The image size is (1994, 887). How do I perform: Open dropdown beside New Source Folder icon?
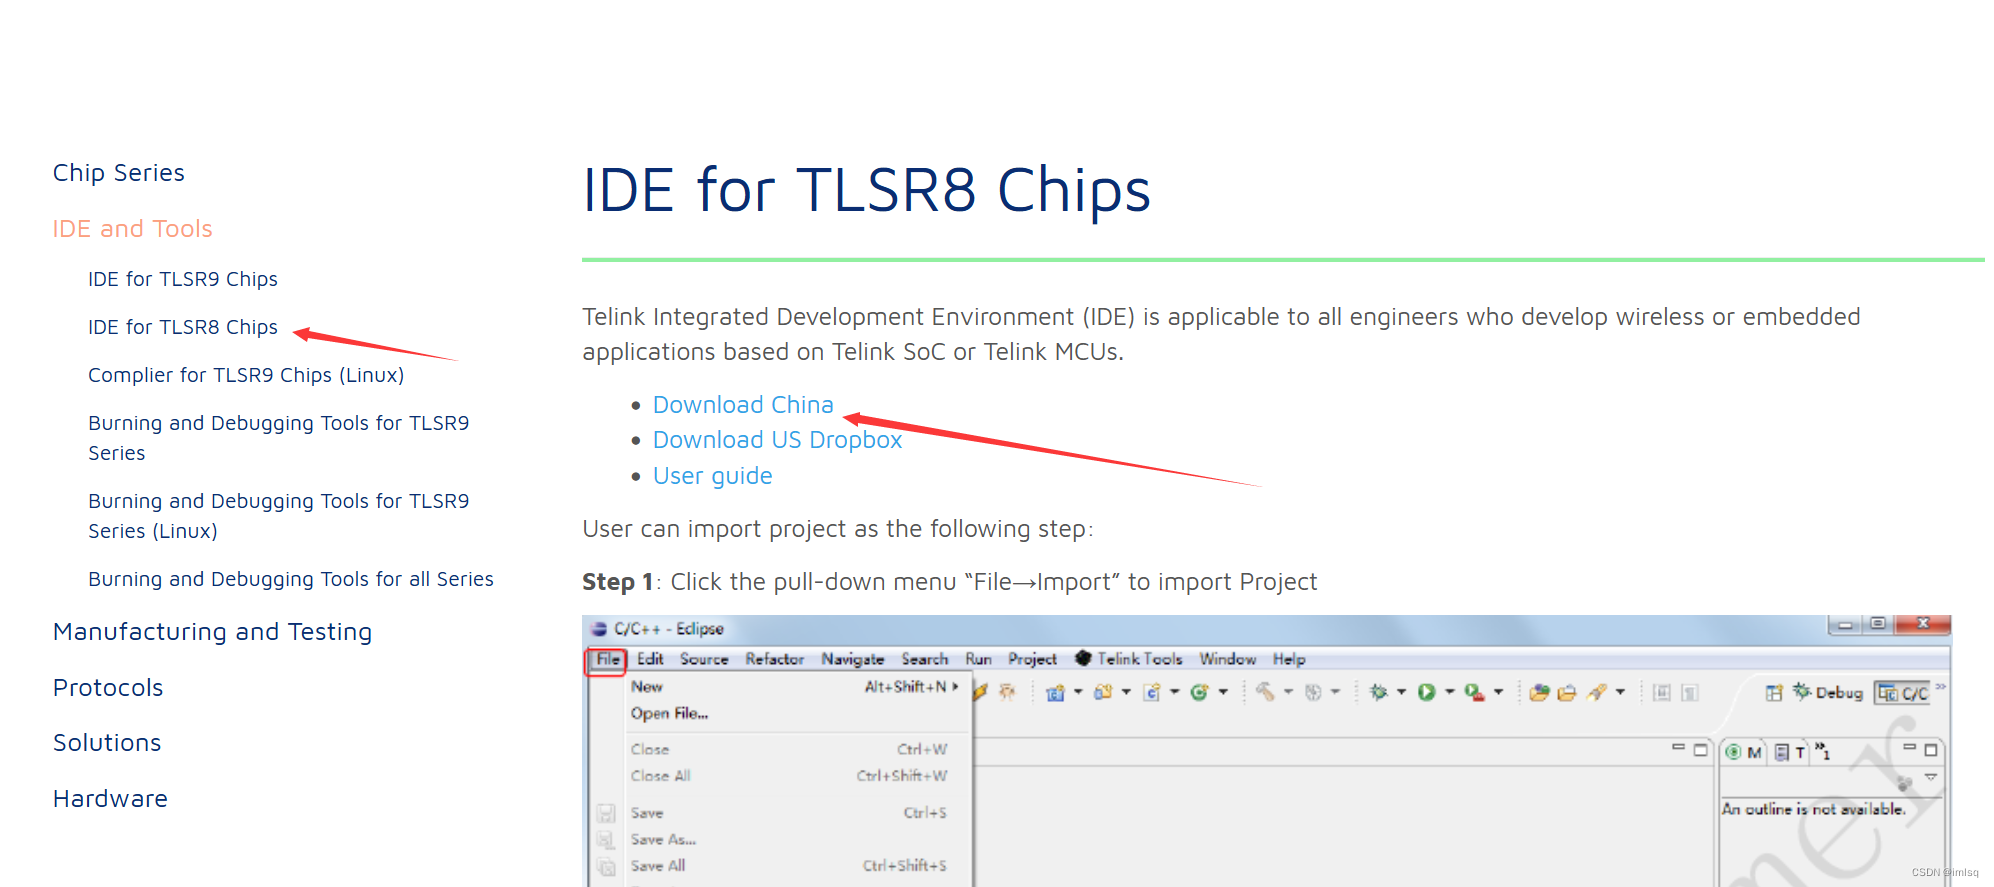click(x=1126, y=692)
